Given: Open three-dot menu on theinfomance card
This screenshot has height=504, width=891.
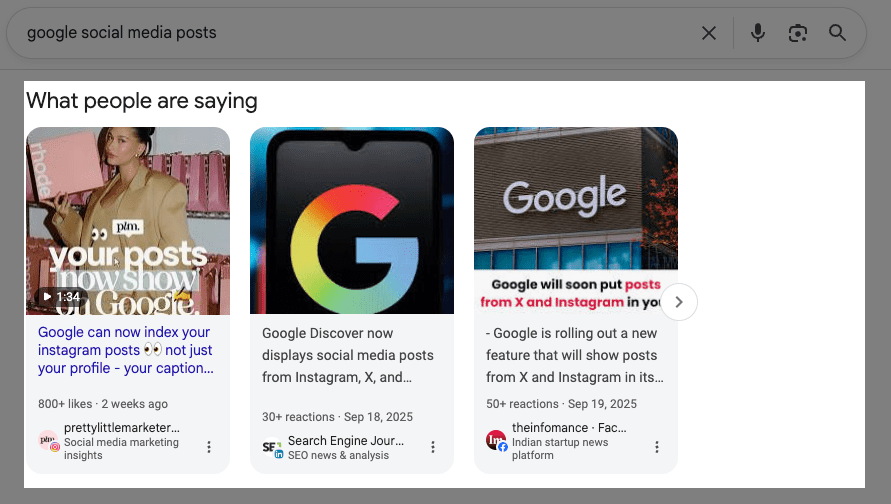Looking at the screenshot, I should tap(657, 447).
